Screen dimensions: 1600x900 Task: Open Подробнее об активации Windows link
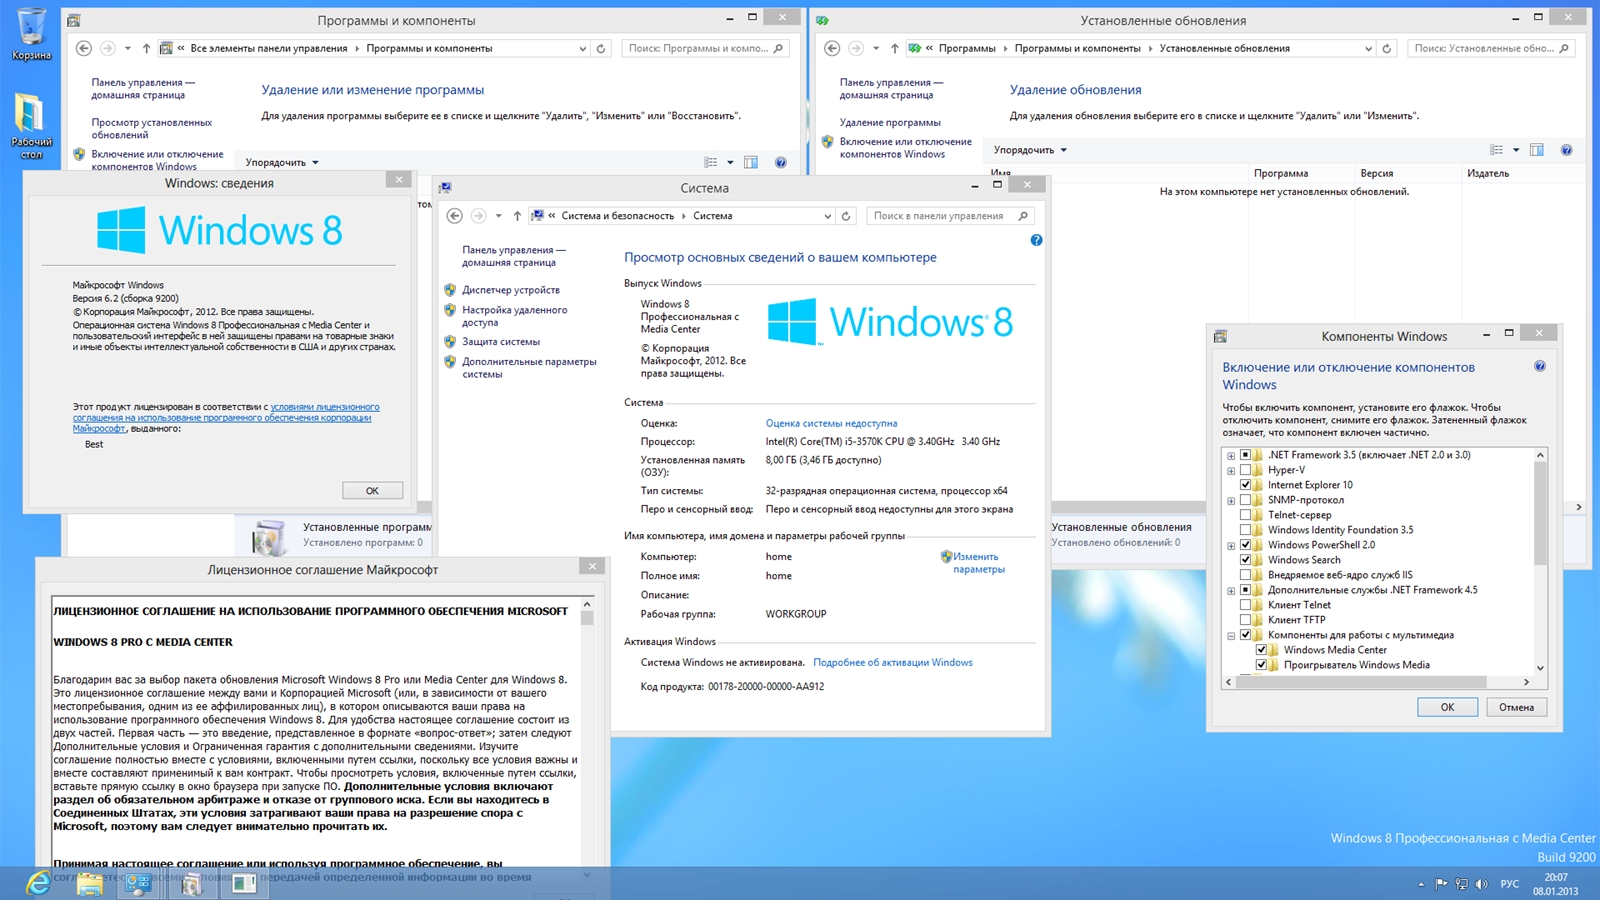(x=892, y=662)
